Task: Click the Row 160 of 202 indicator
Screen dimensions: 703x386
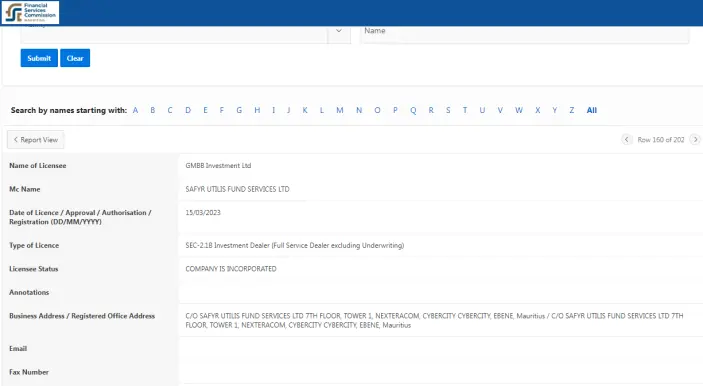Action: point(661,140)
